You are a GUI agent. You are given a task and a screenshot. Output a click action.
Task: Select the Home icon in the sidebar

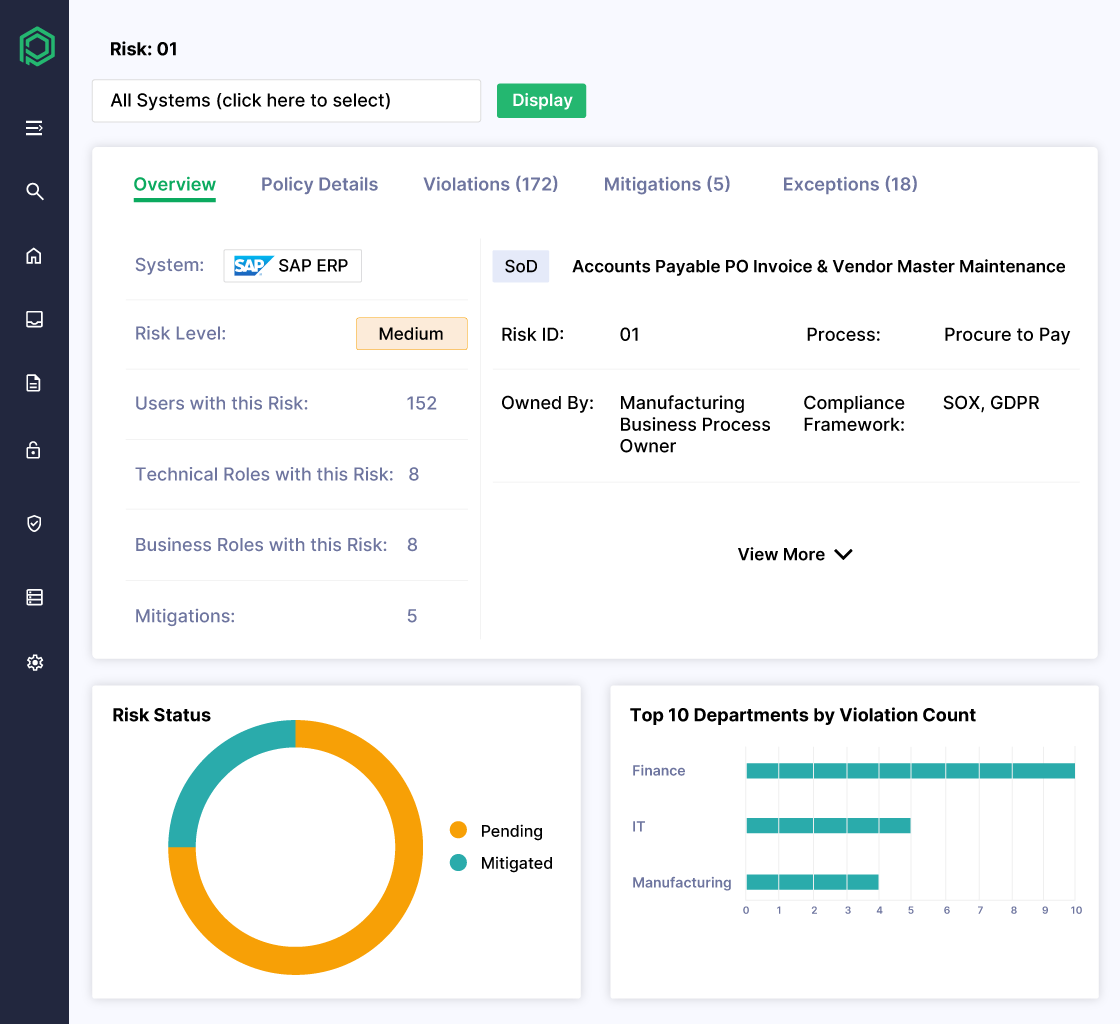[34, 255]
